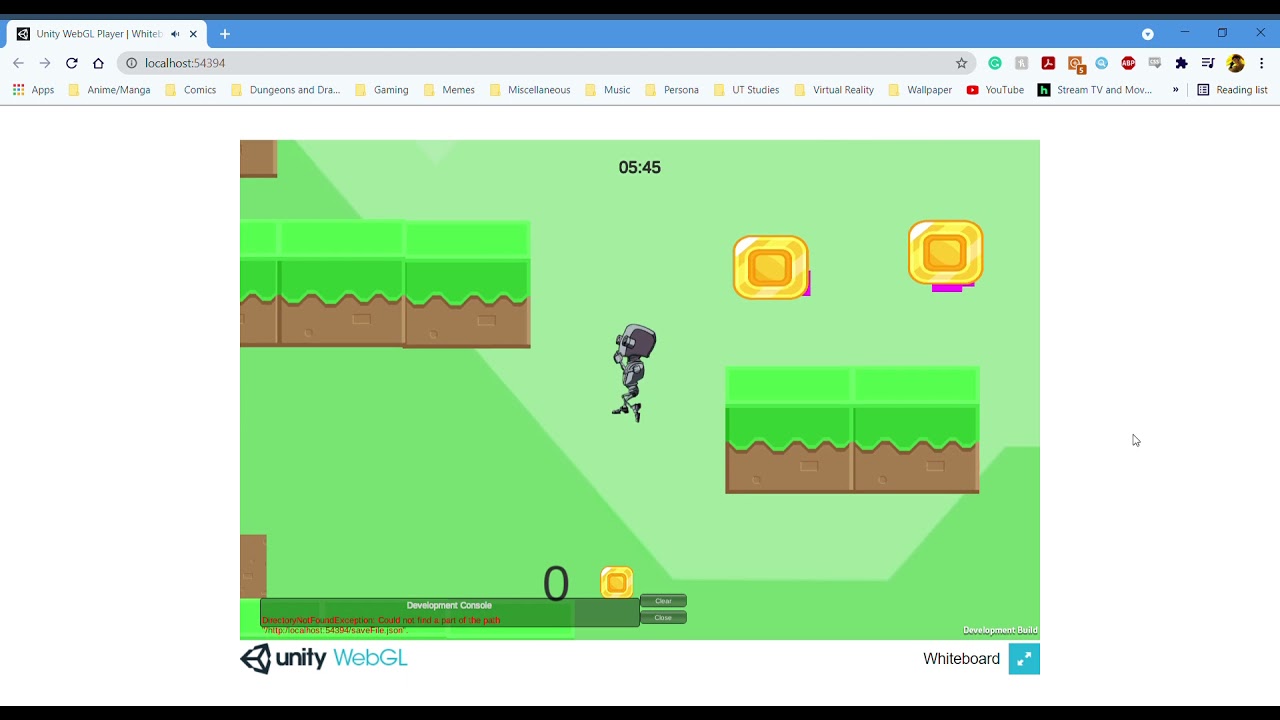Open the Miscellaneous bookmark folder

(529, 90)
